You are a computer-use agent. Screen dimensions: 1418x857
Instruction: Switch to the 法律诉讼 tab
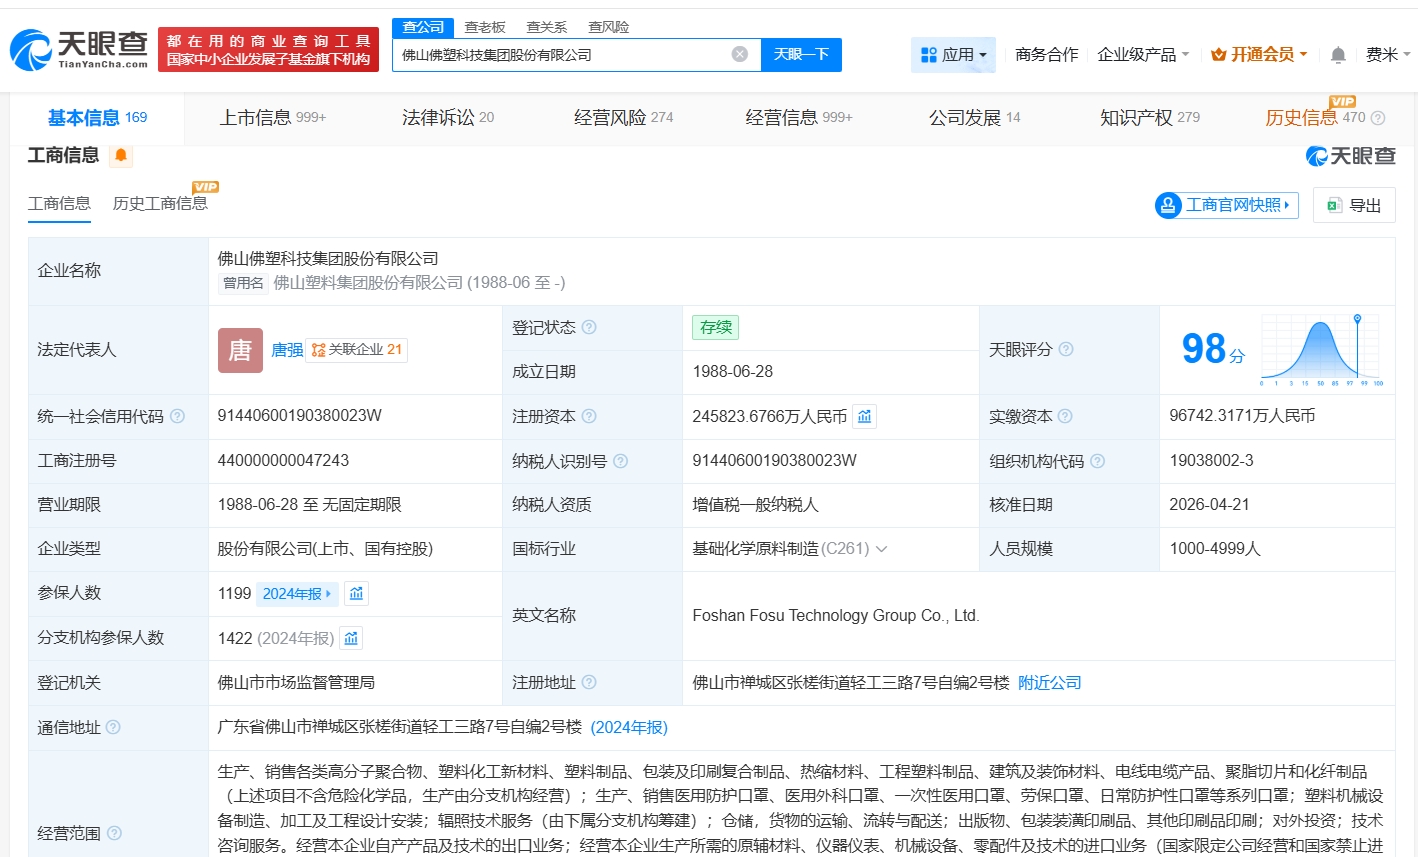tap(447, 118)
